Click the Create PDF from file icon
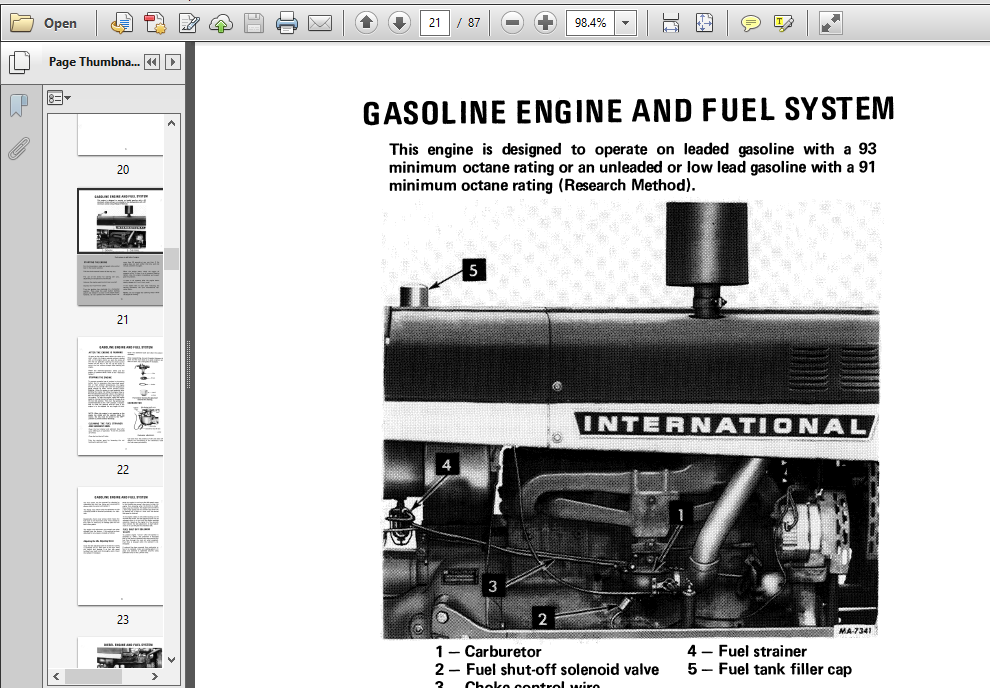Image resolution: width=990 pixels, height=688 pixels. pyautogui.click(x=121, y=23)
